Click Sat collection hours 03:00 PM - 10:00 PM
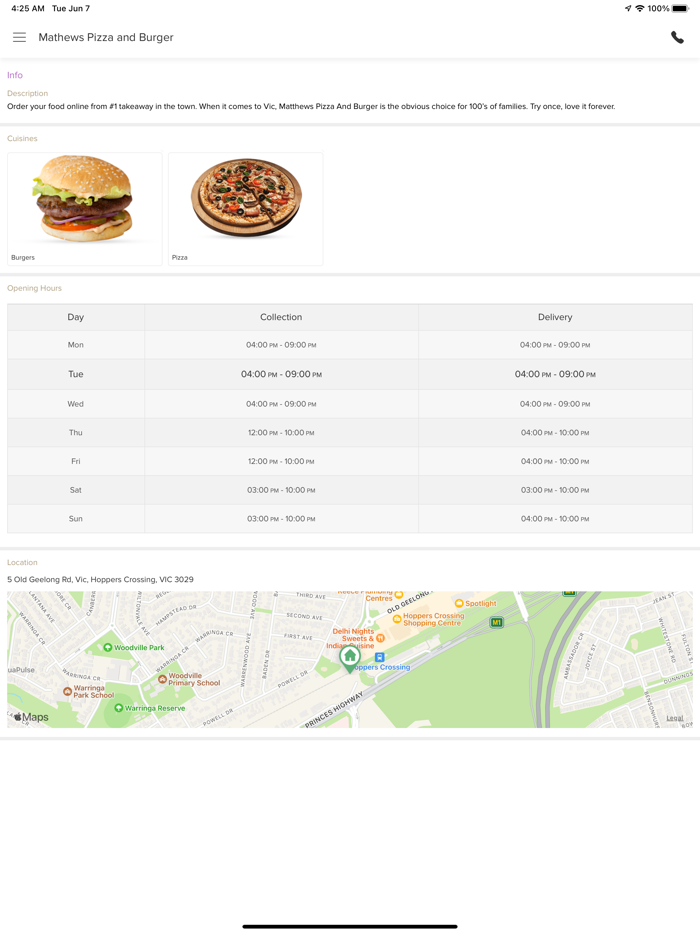The image size is (700, 934). click(281, 490)
